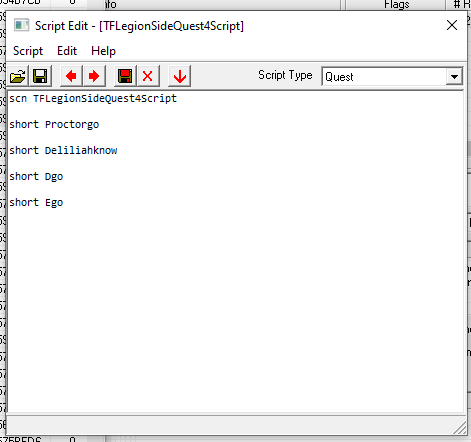Expand the Script Type dropdown arrow
Viewport: 471px width, 442px height.
pos(454,77)
